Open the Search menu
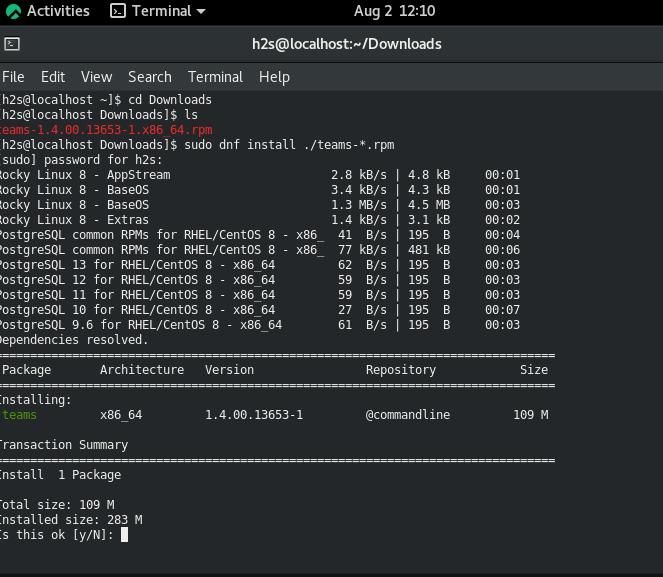663x577 pixels. point(149,77)
